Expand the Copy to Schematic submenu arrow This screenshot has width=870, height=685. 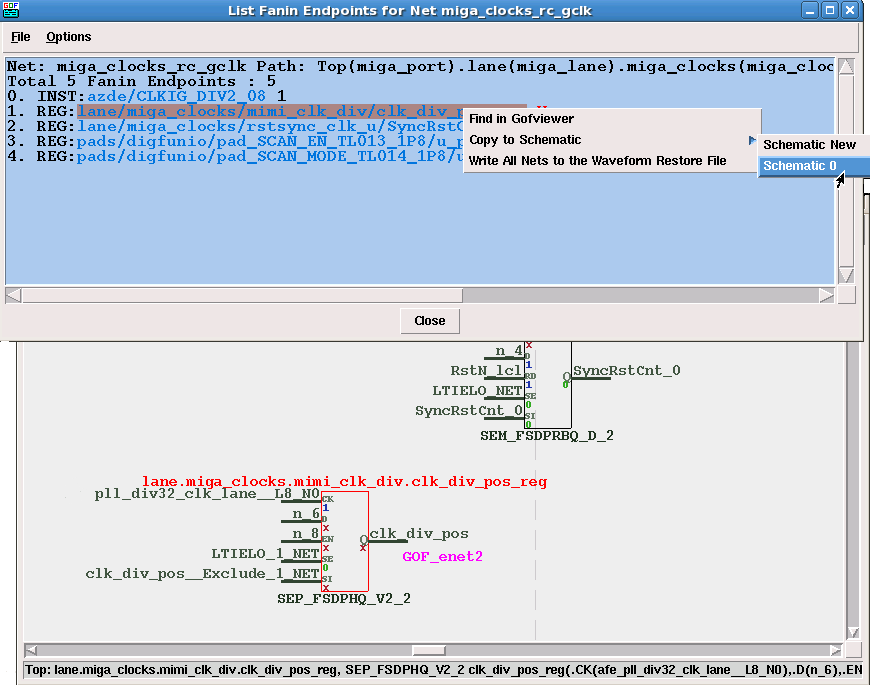(752, 140)
